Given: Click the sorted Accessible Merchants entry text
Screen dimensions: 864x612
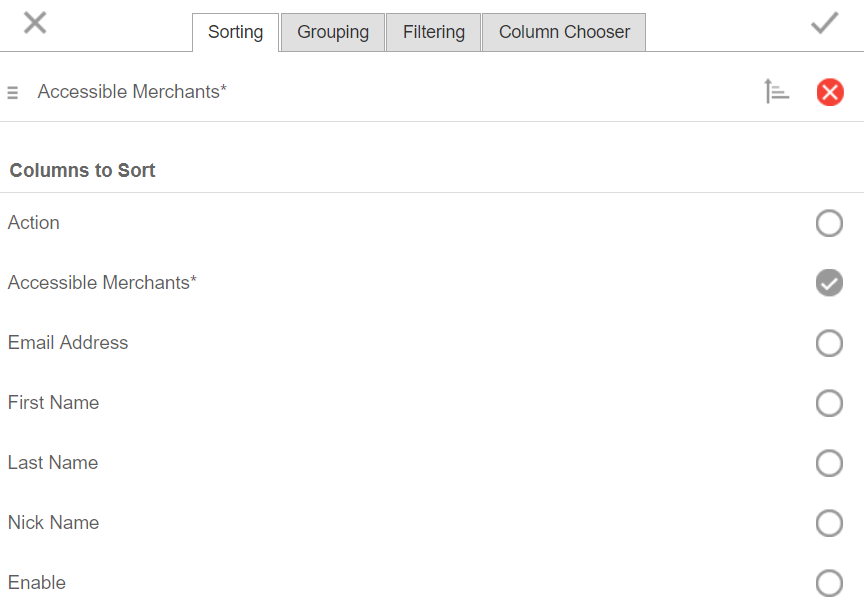Looking at the screenshot, I should coord(132,92).
